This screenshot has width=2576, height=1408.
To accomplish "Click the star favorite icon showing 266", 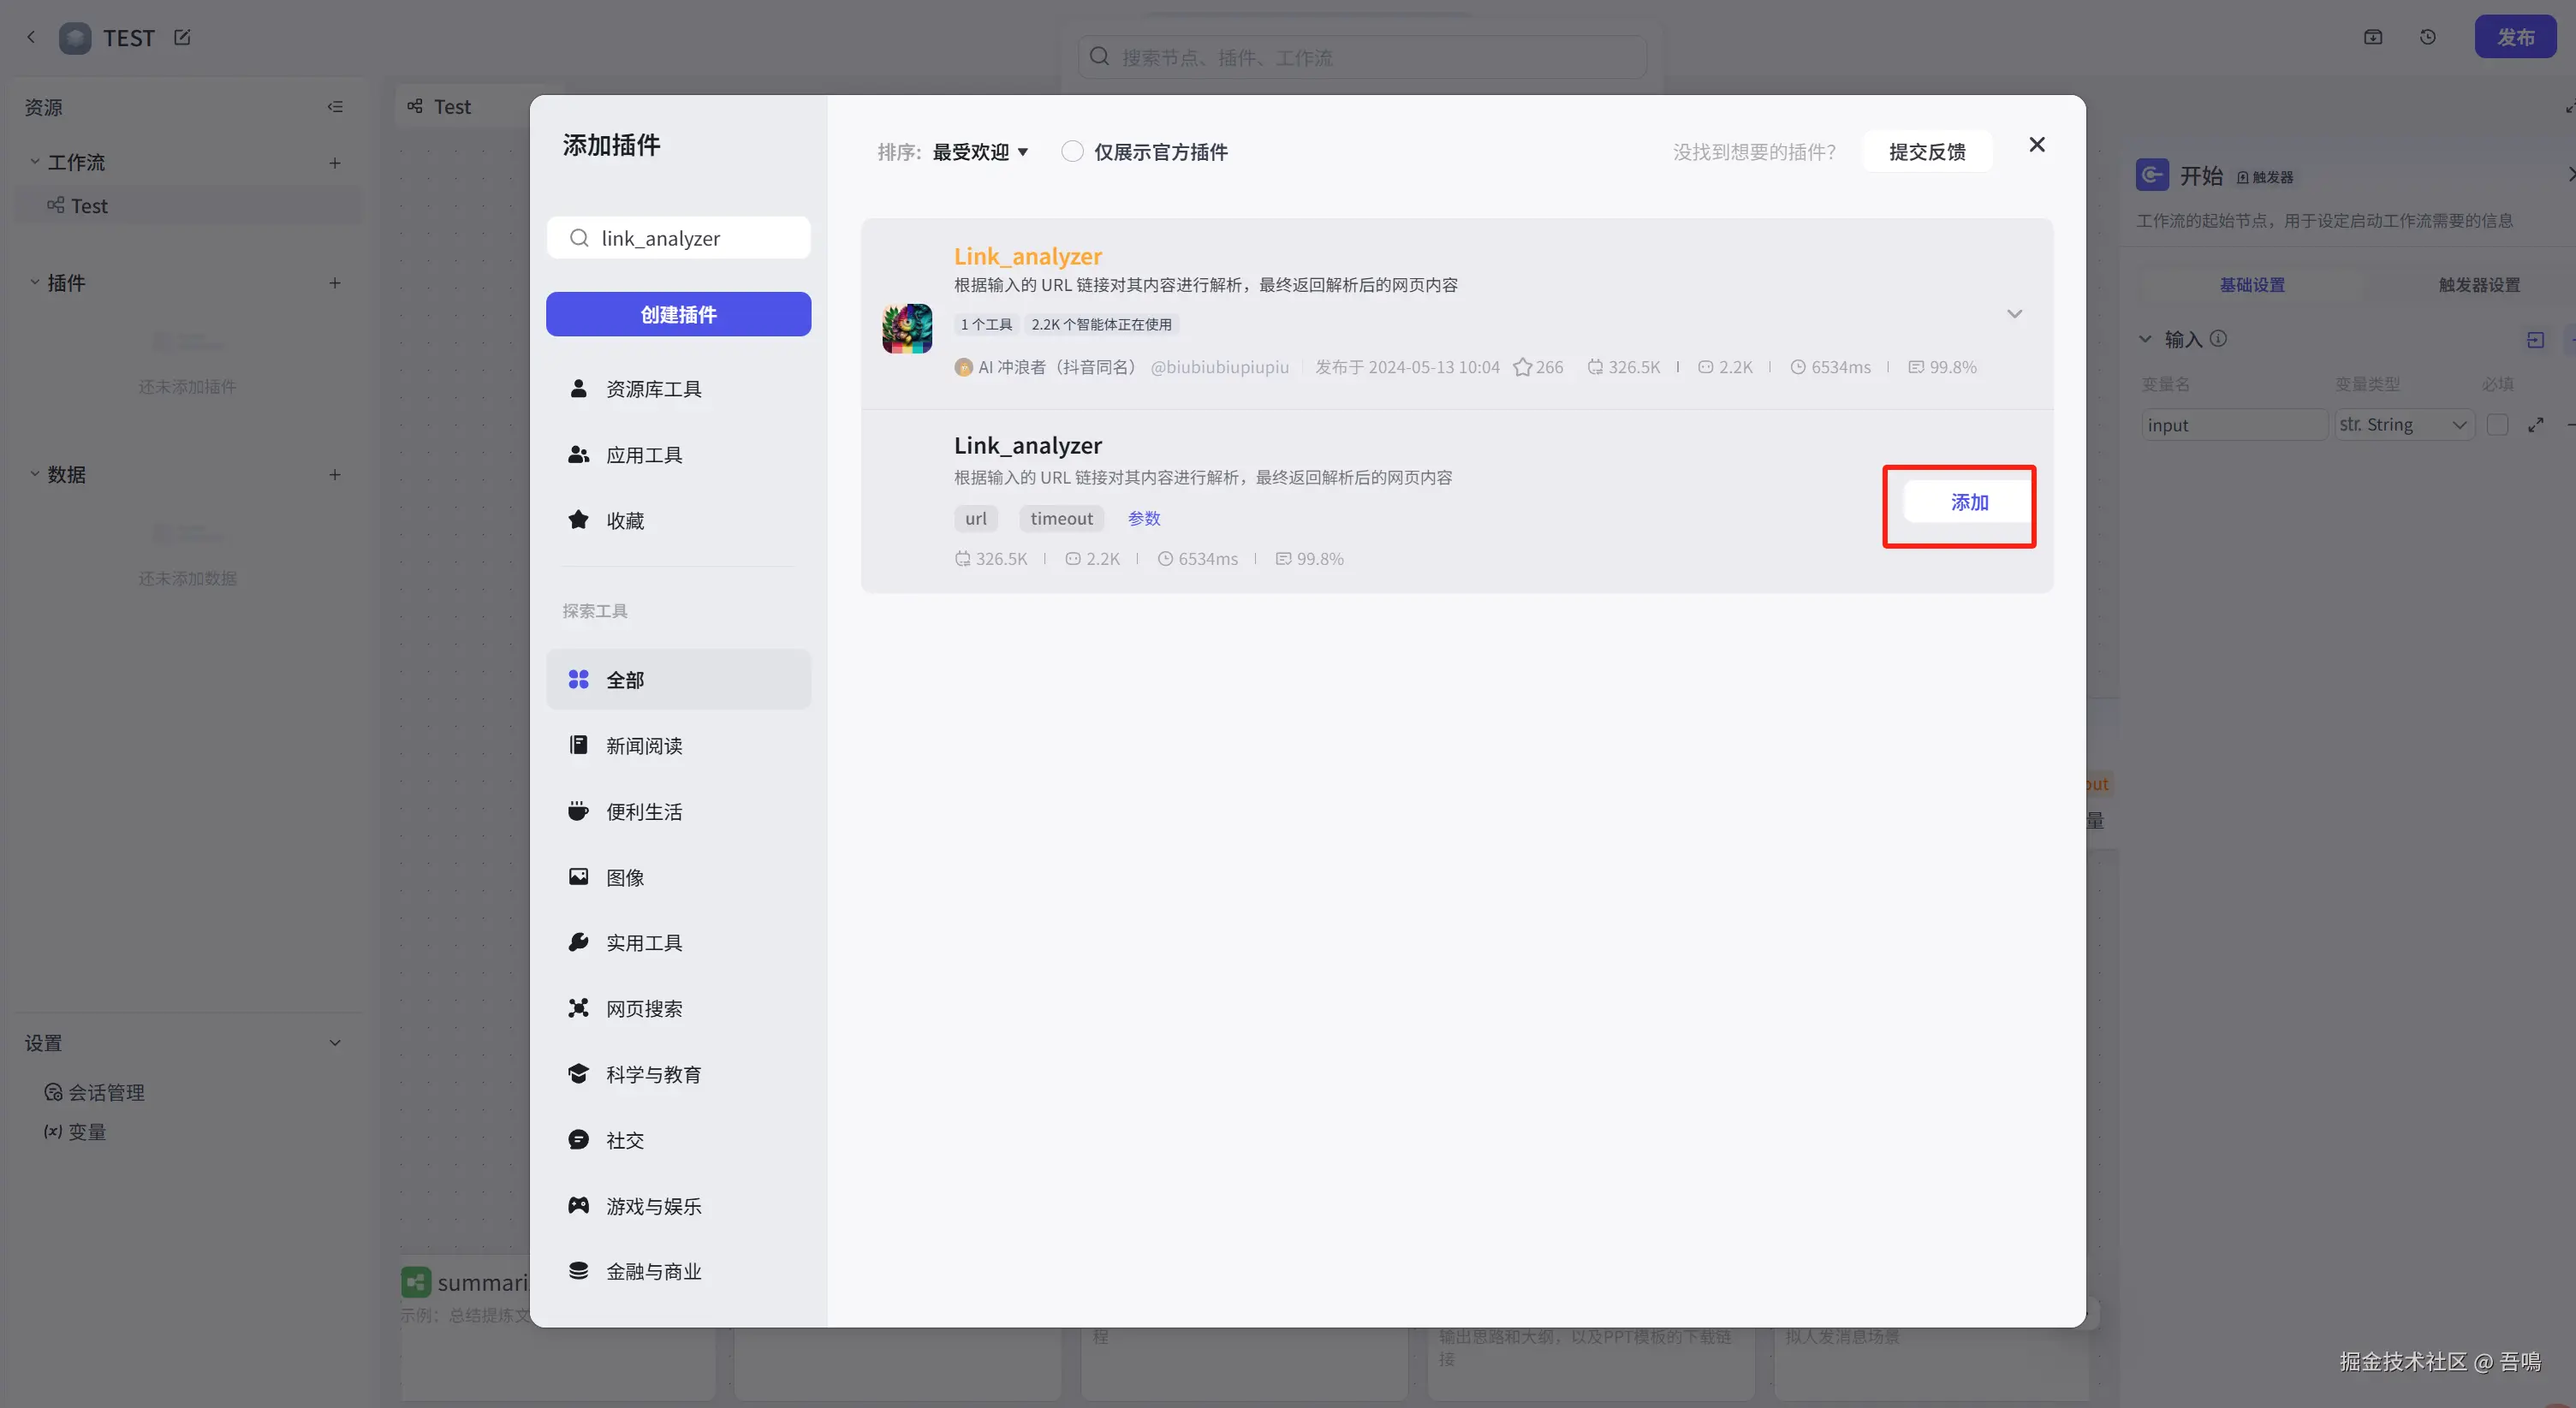I will [1522, 367].
